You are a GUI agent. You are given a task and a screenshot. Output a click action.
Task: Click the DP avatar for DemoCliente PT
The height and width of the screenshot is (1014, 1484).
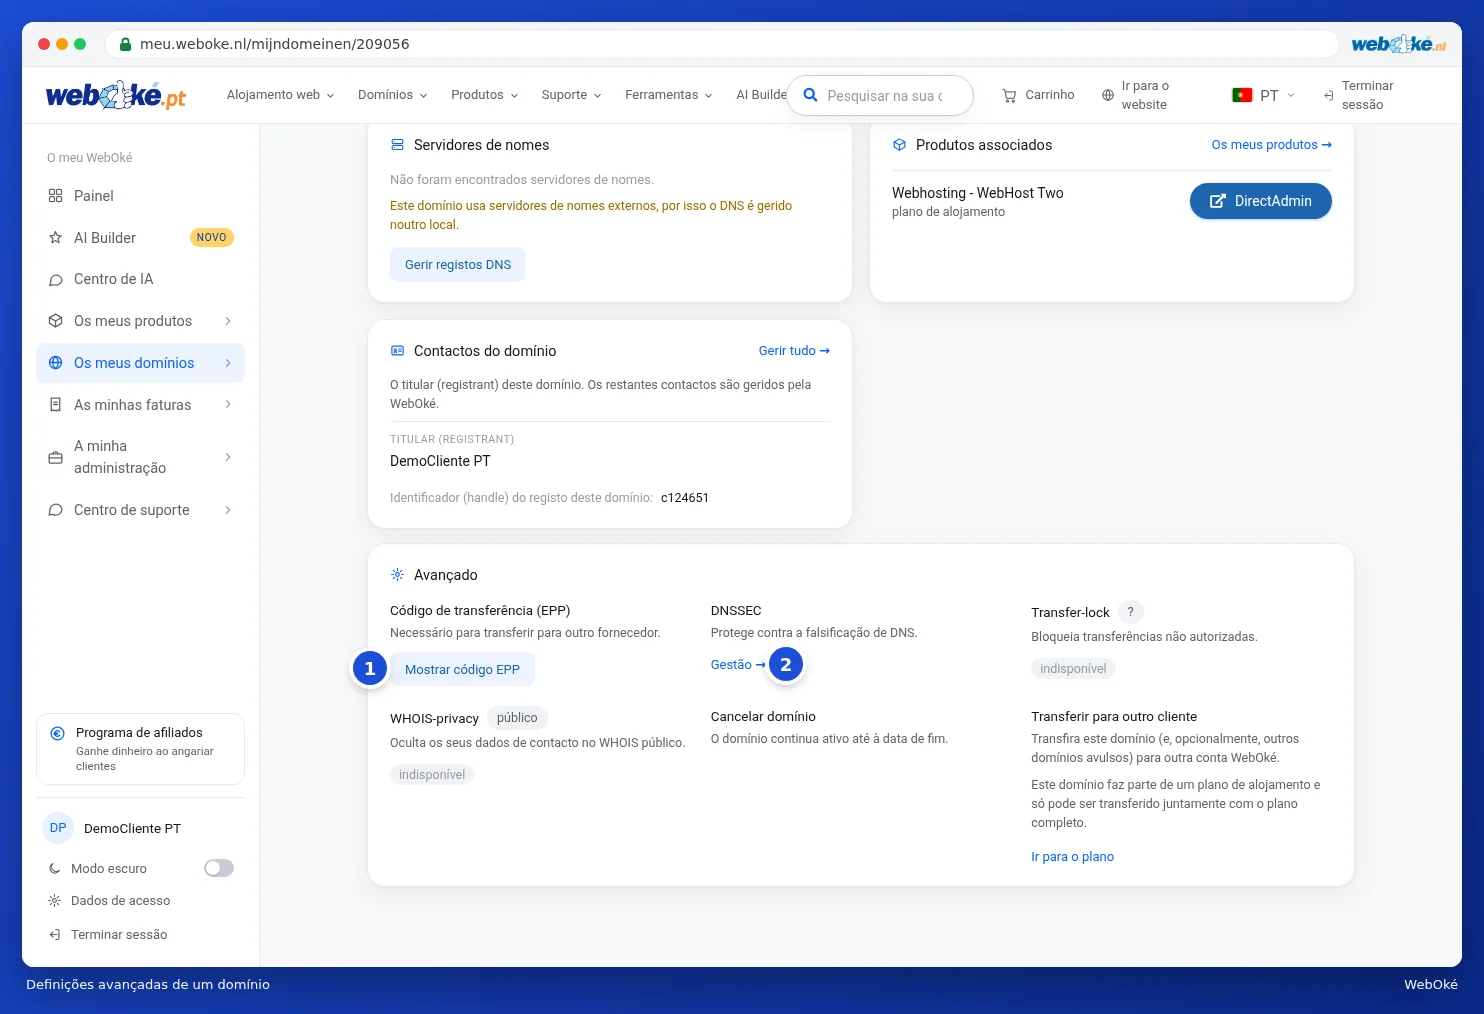click(x=58, y=828)
